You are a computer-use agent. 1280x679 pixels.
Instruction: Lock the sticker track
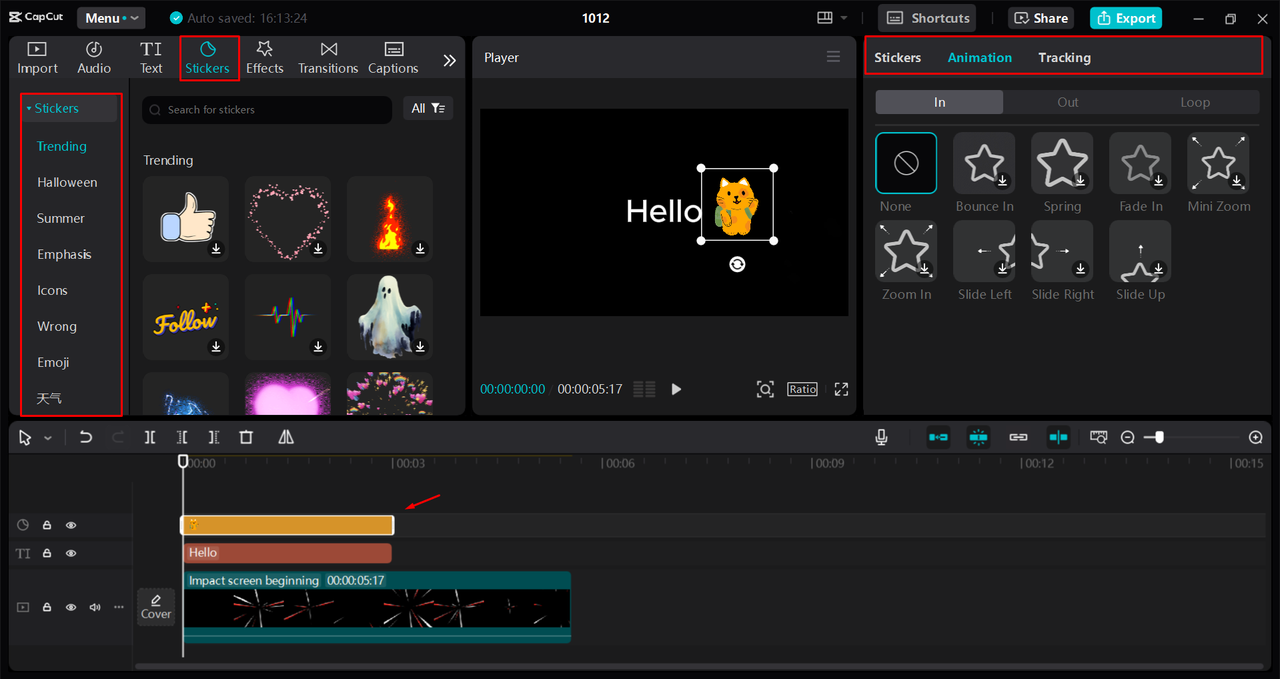click(x=47, y=525)
